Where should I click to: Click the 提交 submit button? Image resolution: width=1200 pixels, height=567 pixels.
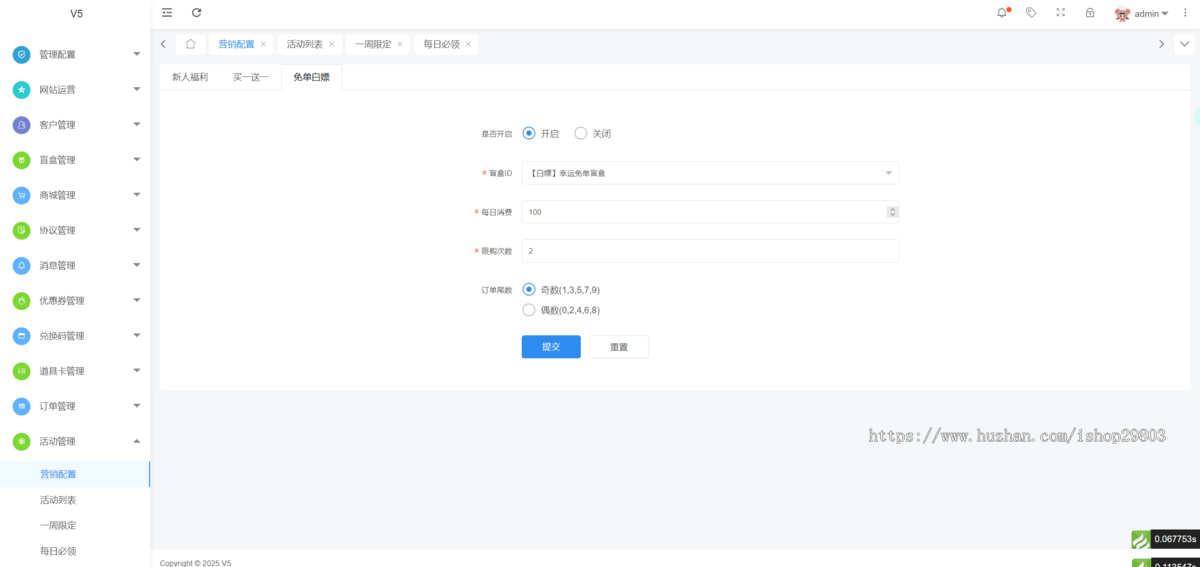click(551, 347)
